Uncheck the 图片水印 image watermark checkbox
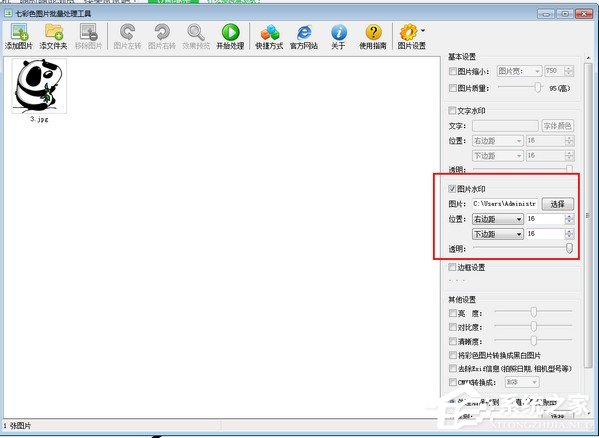 [x=452, y=189]
